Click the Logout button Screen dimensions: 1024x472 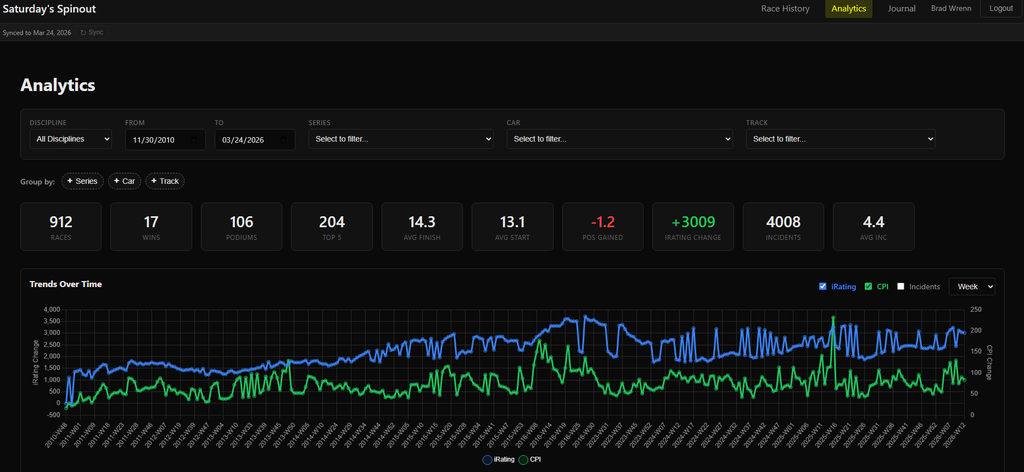1001,9
